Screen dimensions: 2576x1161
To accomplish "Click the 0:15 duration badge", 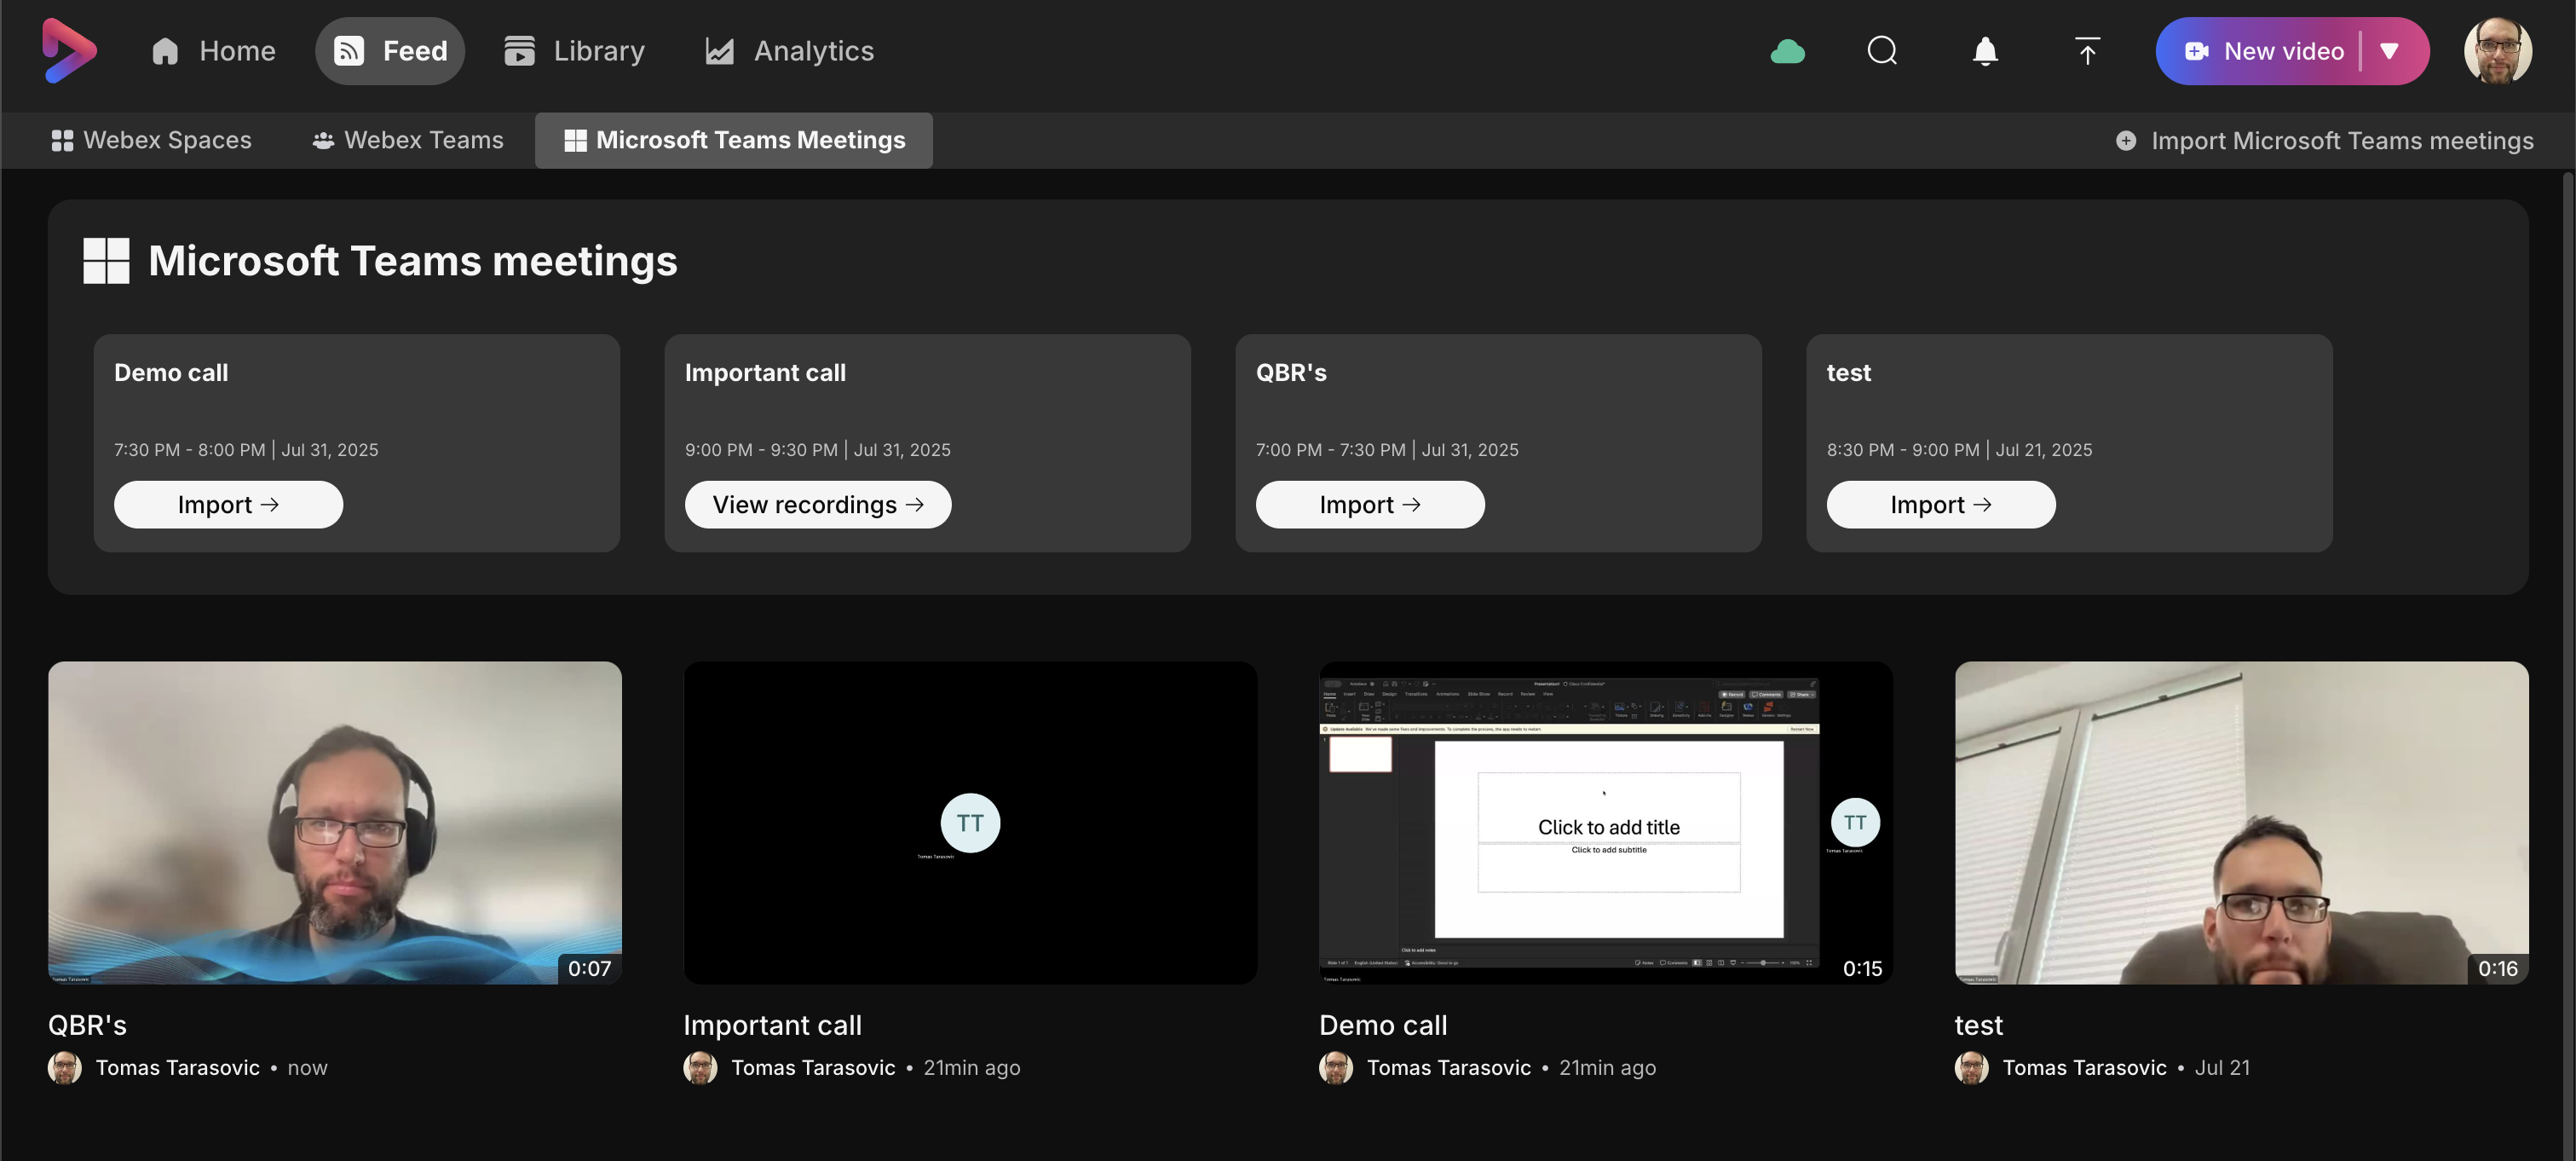I will pyautogui.click(x=1862, y=968).
